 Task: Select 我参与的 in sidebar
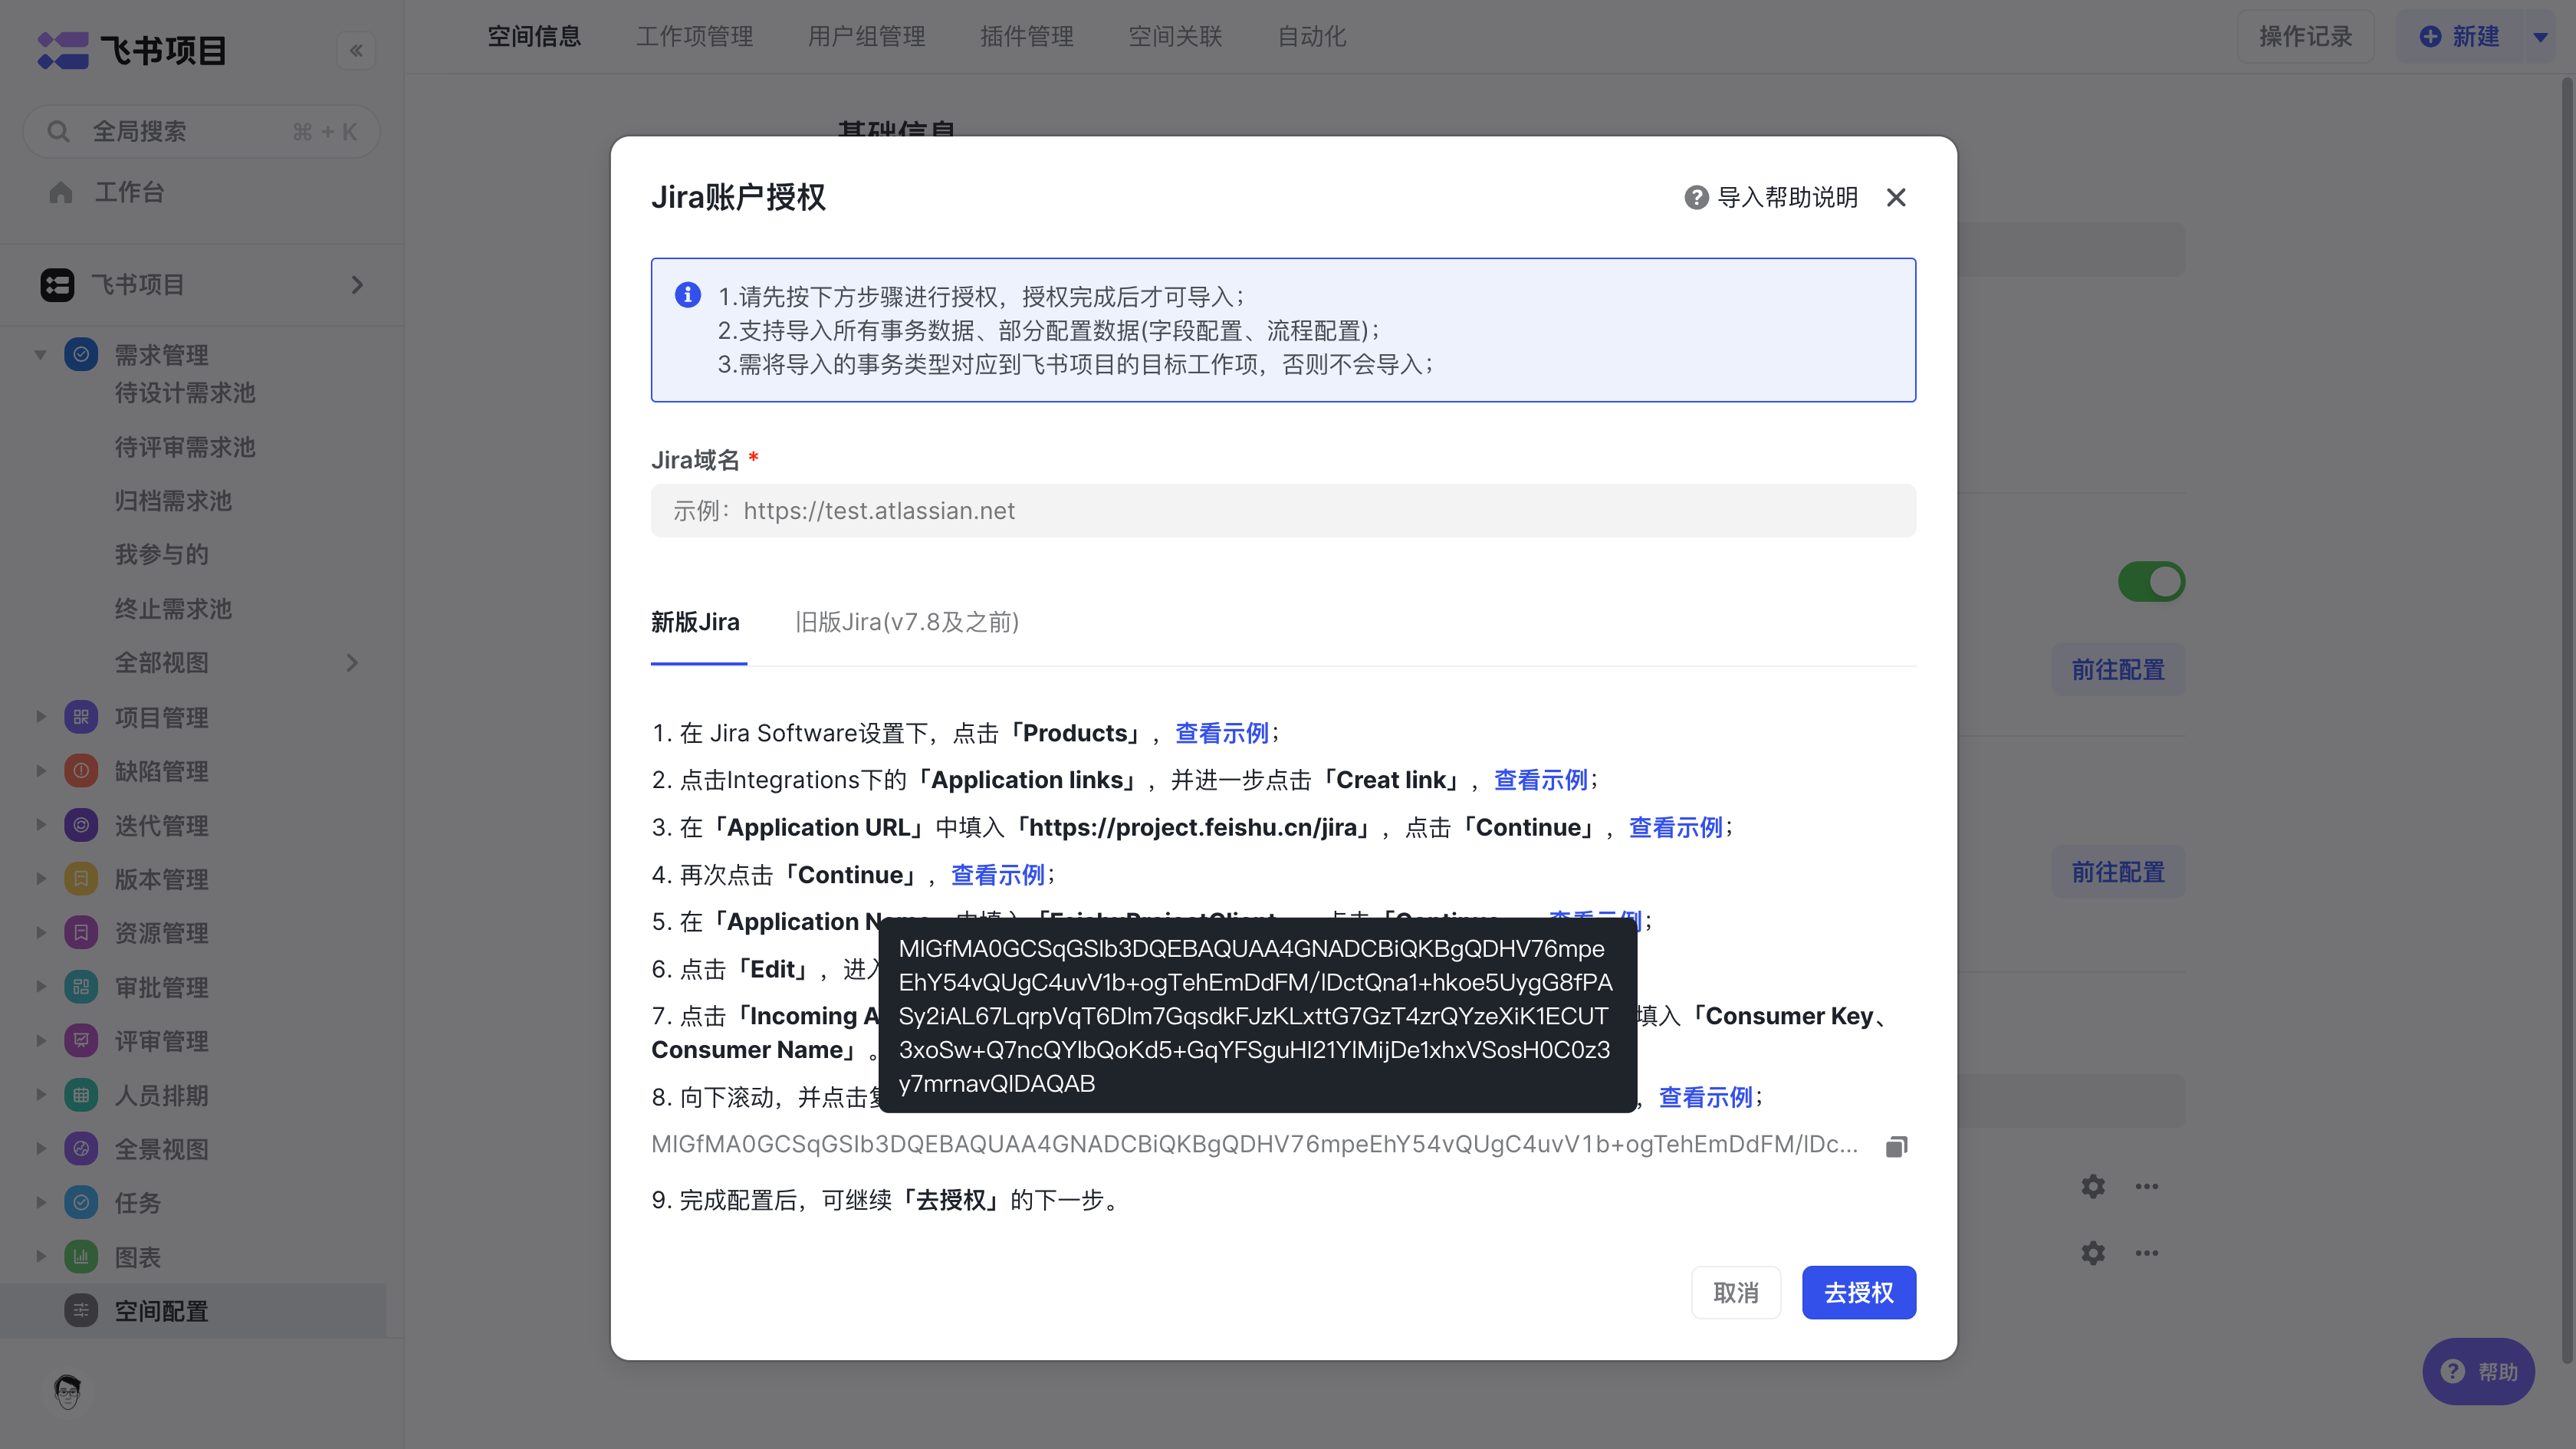point(161,554)
